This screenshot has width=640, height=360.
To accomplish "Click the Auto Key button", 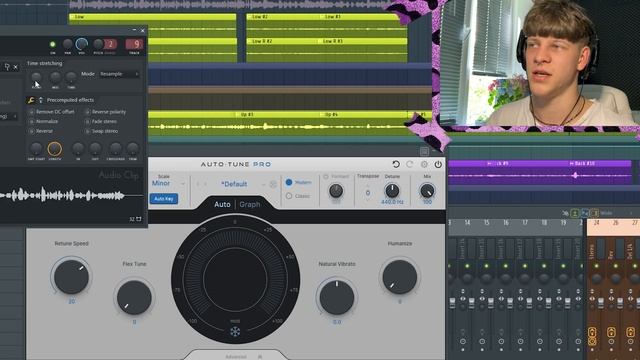I will (x=164, y=199).
